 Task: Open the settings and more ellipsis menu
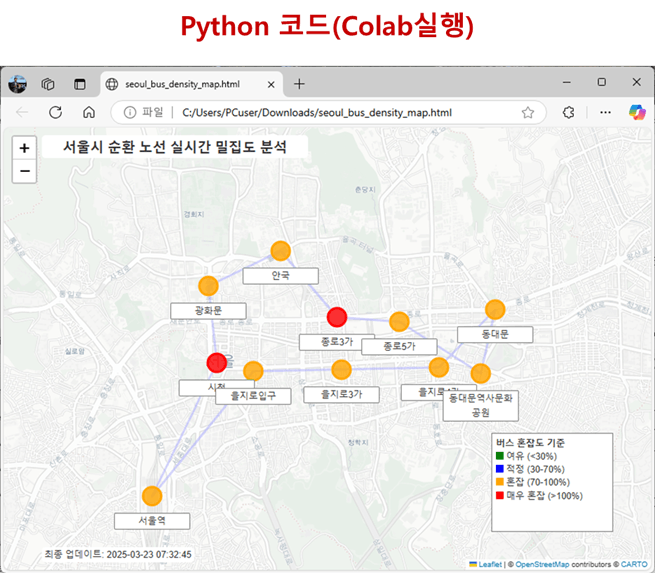click(x=605, y=112)
